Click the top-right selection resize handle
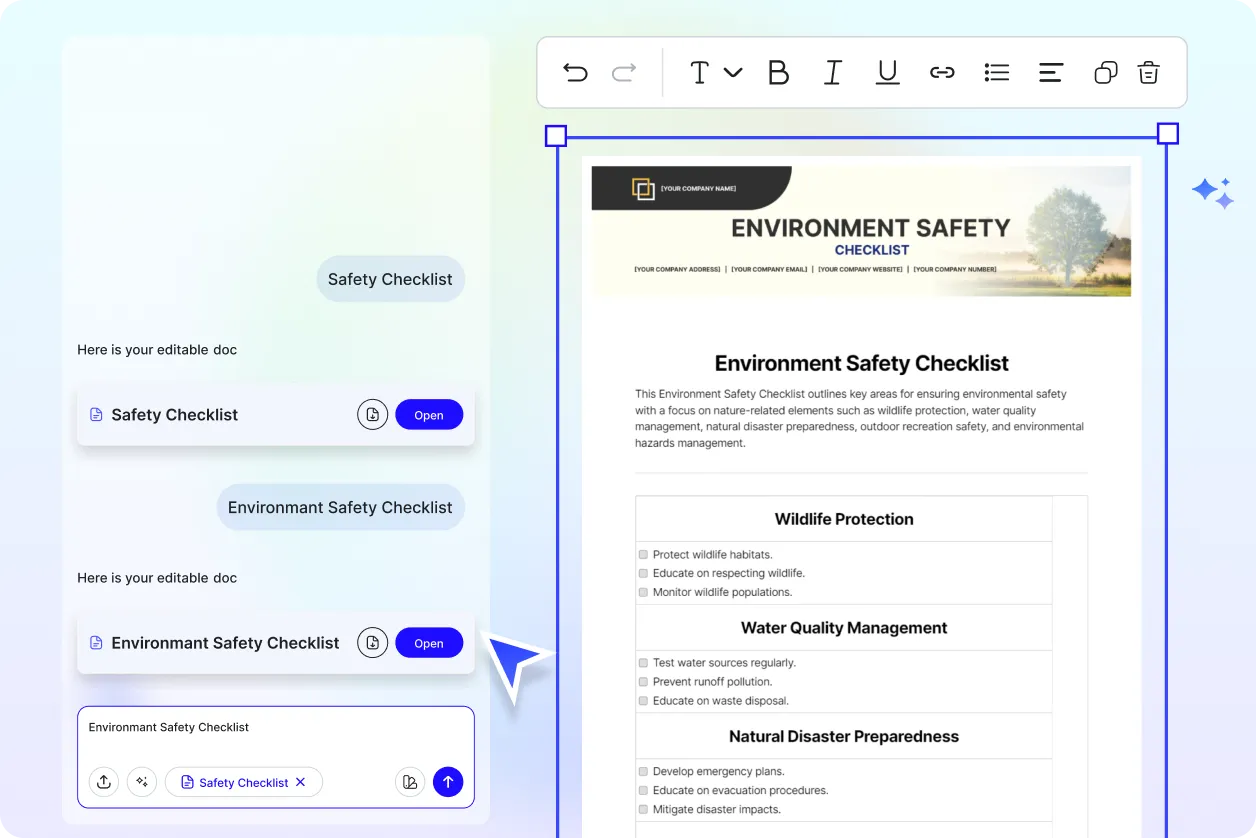Viewport: 1256px width, 838px height. click(1167, 134)
